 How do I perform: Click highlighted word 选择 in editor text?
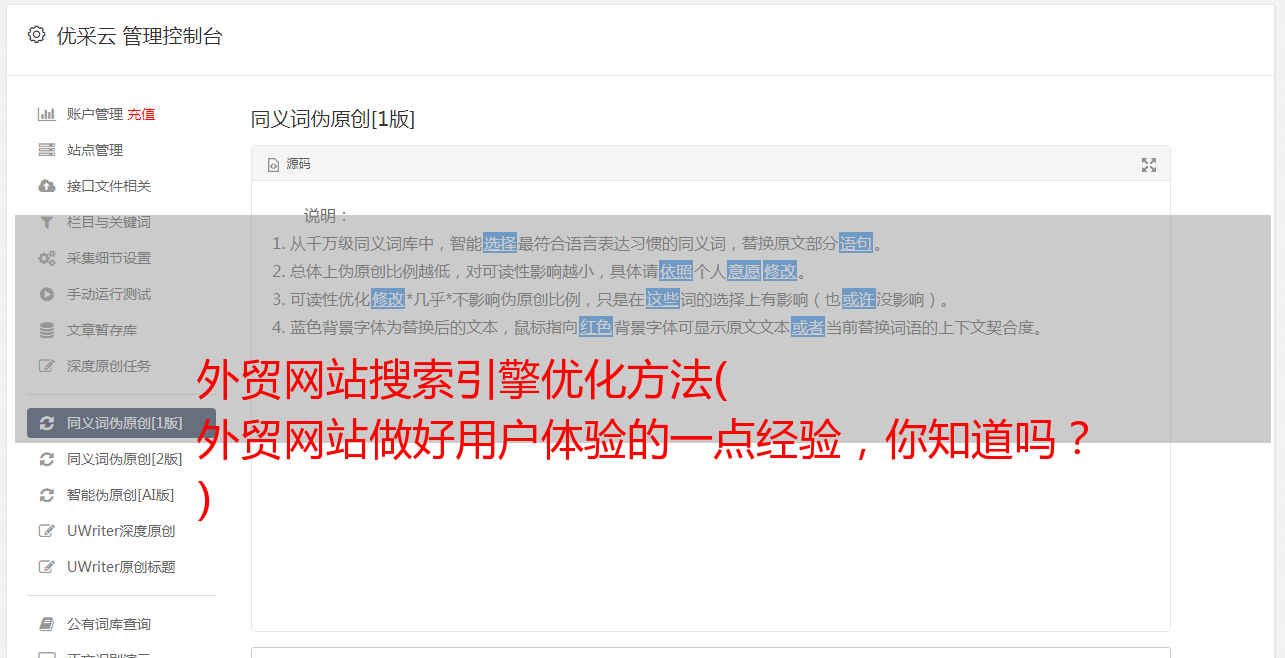500,243
